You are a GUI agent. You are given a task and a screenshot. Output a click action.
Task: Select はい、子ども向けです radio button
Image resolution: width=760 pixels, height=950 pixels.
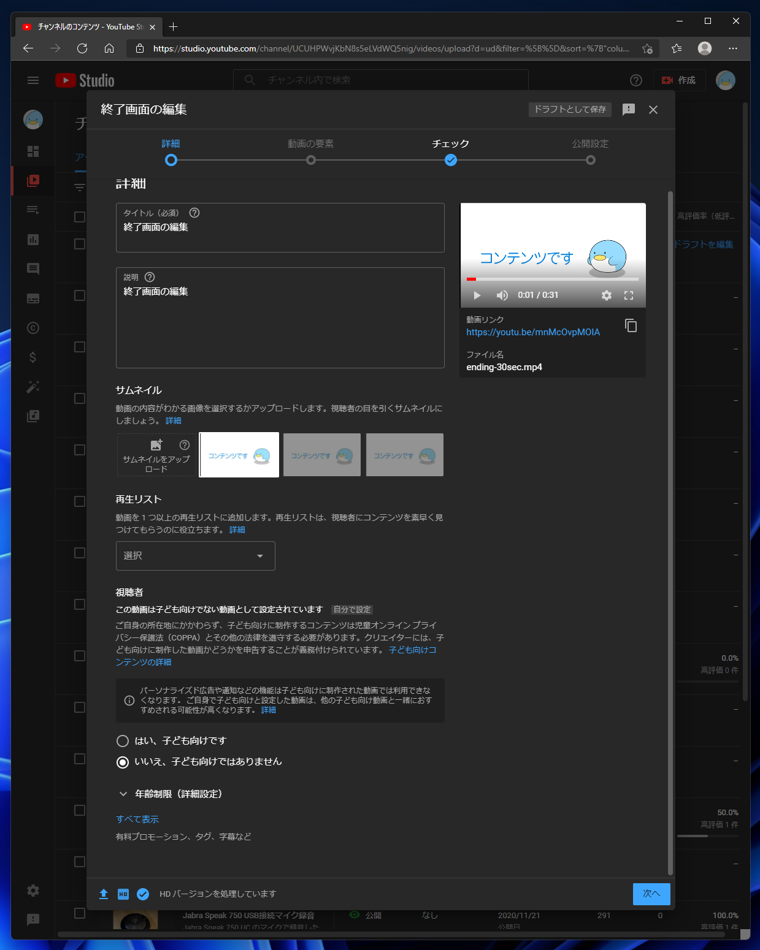[122, 741]
